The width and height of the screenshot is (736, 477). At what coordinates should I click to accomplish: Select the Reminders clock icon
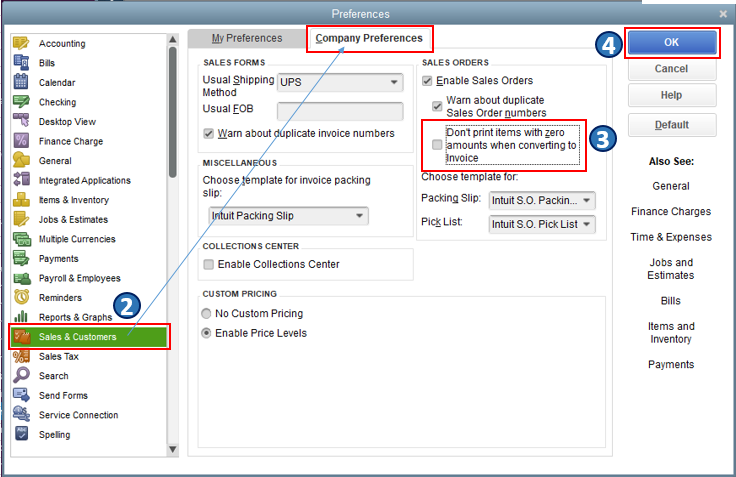(21, 297)
